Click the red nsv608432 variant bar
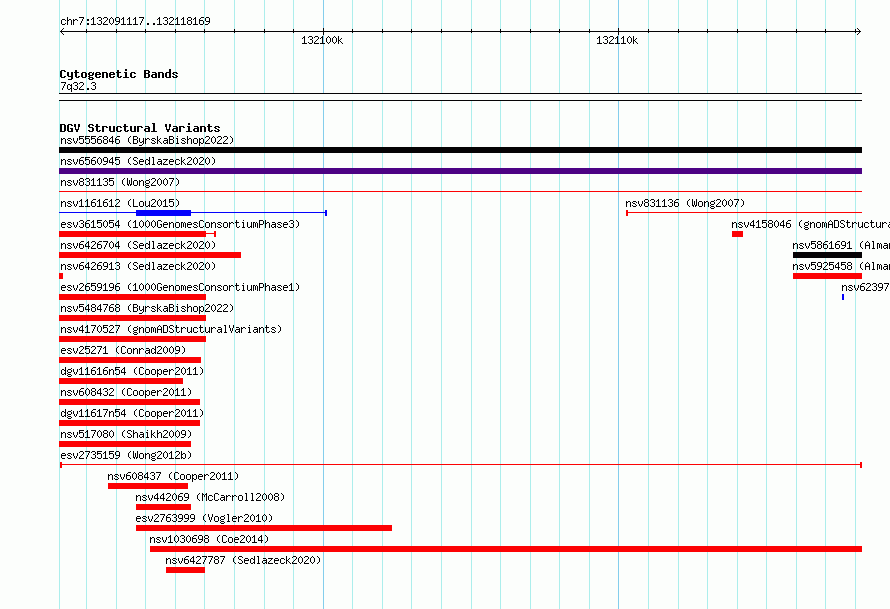Image resolution: width=890 pixels, height=609 pixels. tap(129, 402)
